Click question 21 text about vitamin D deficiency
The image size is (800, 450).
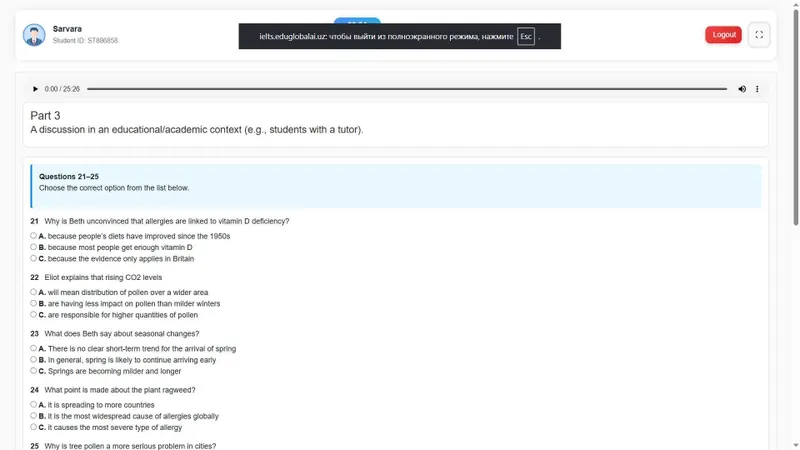(167, 221)
